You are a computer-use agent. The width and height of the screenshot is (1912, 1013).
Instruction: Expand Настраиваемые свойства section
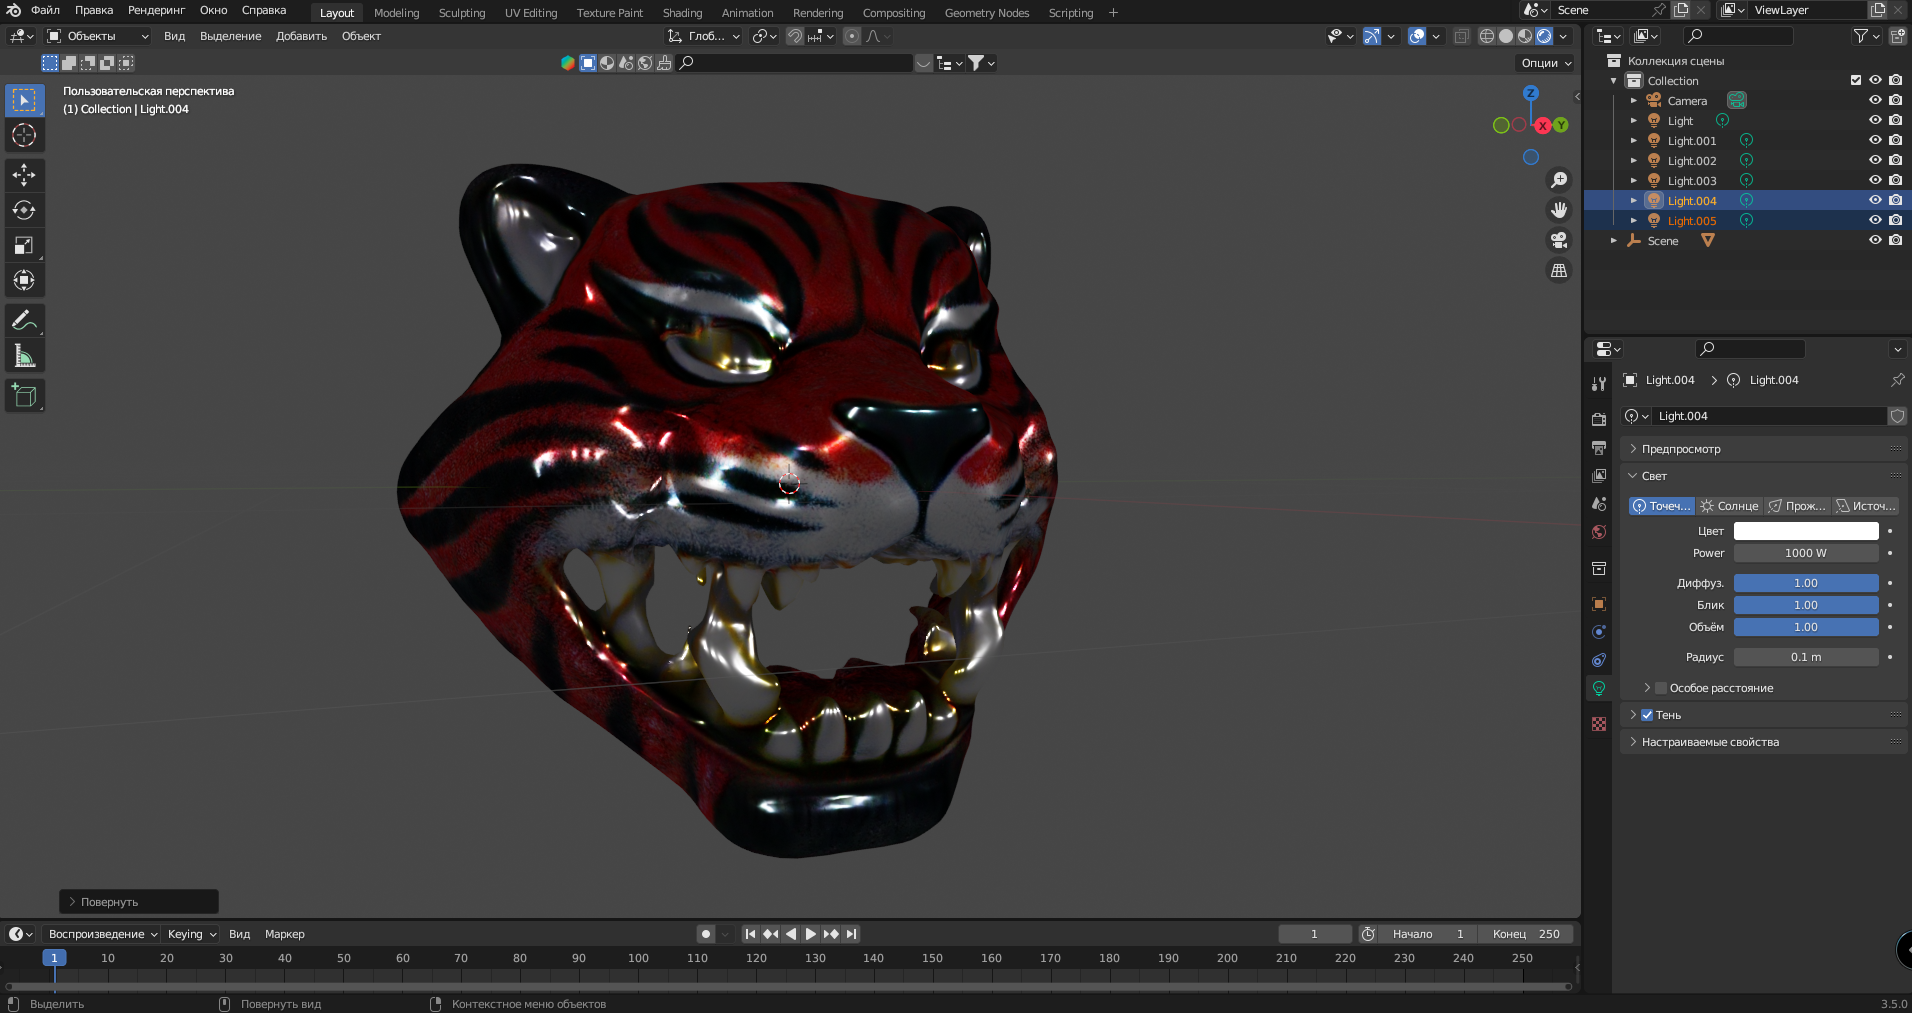tap(1710, 742)
